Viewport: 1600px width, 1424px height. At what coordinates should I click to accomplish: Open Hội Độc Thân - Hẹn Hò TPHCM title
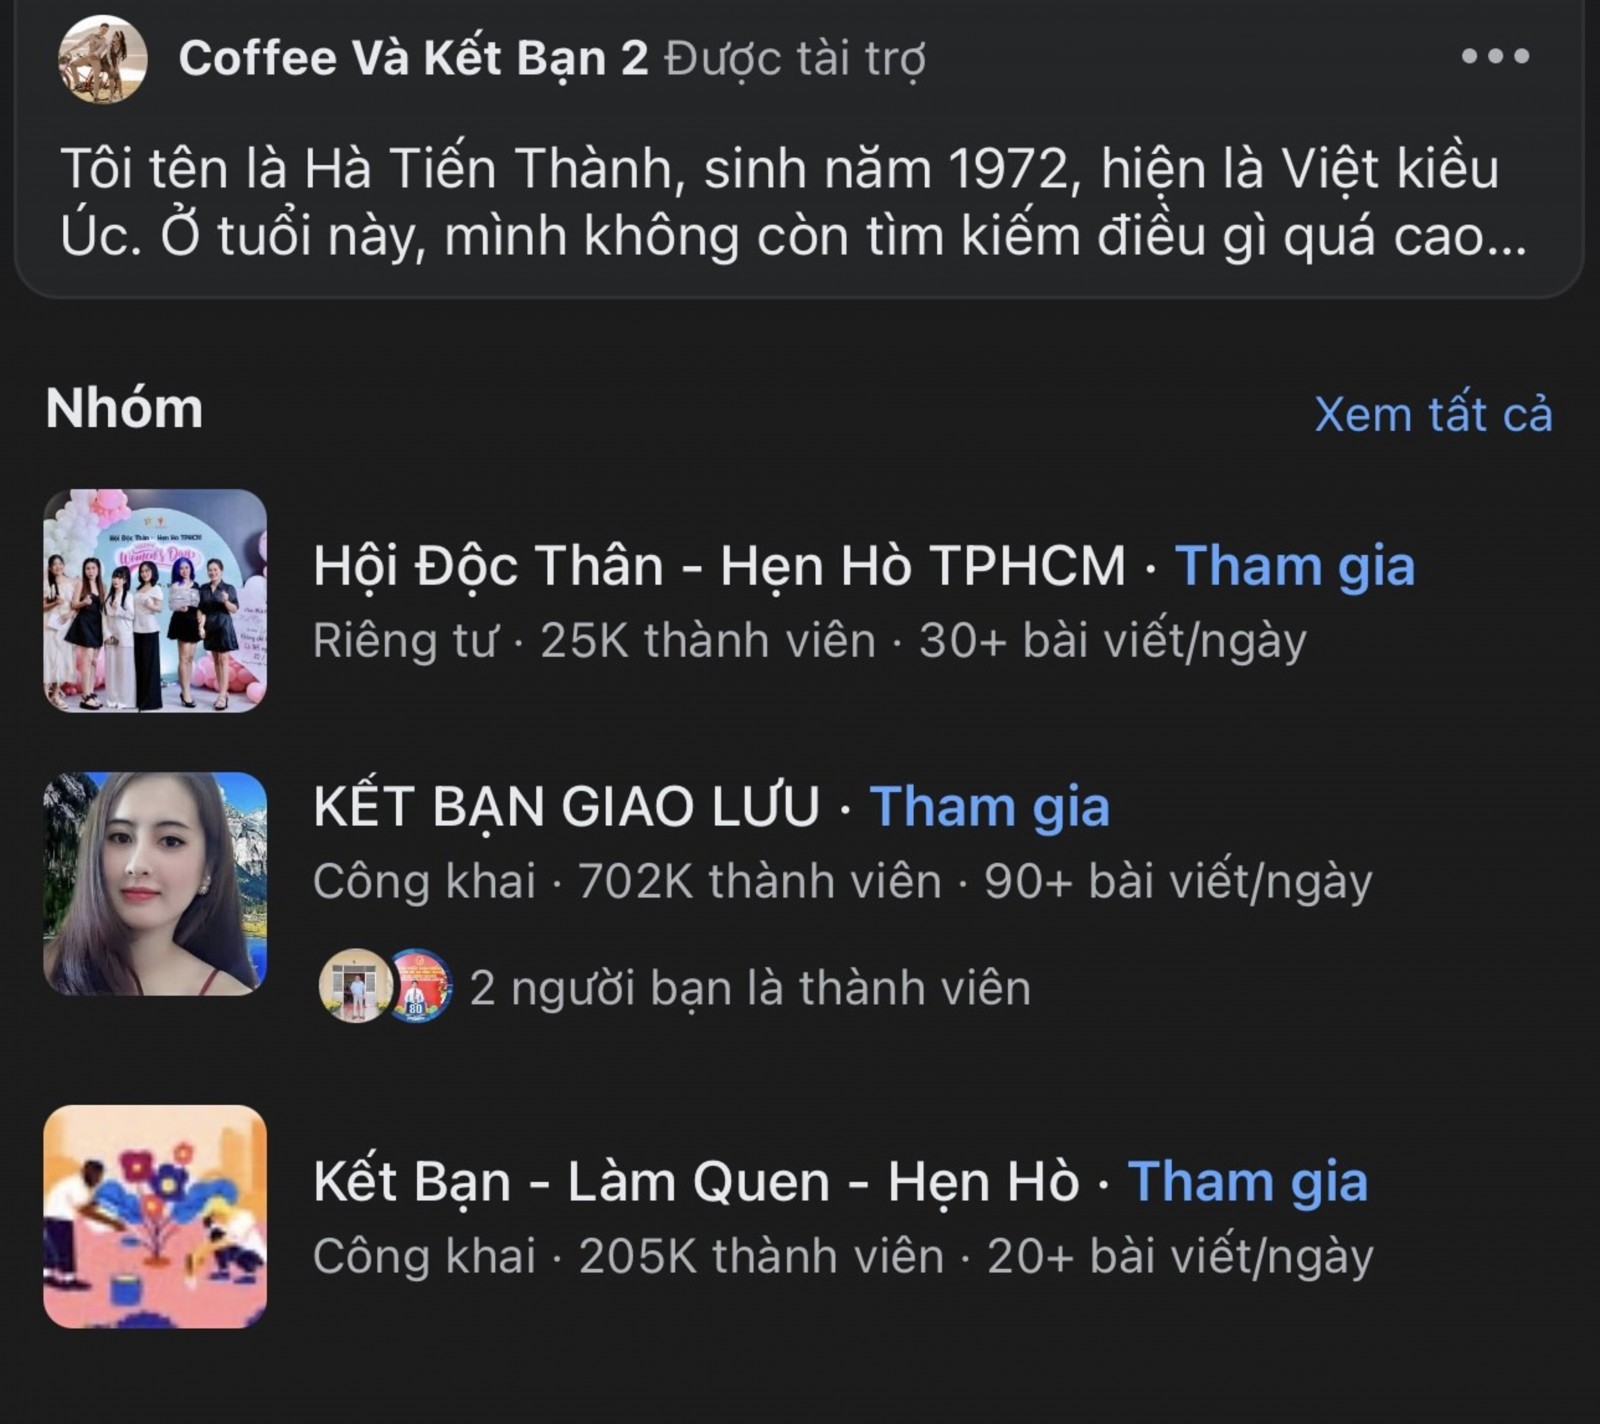tap(719, 566)
